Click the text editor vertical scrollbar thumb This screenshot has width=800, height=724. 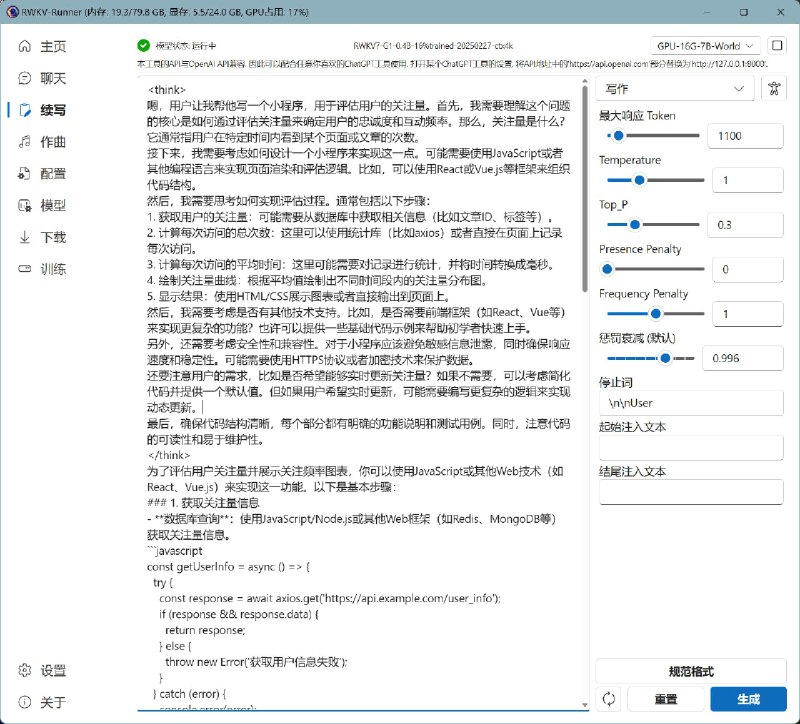click(585, 189)
